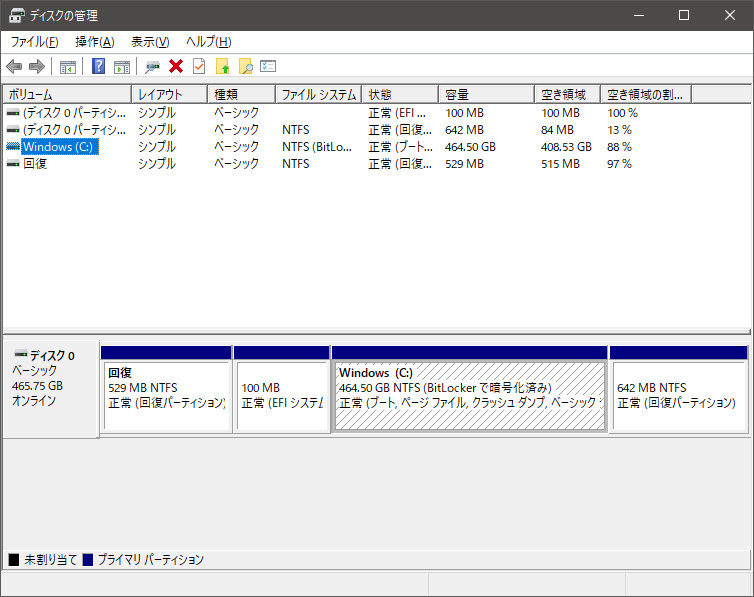Click drive icon of the 100 MB EFI row
754x597 pixels.
tap(13, 113)
